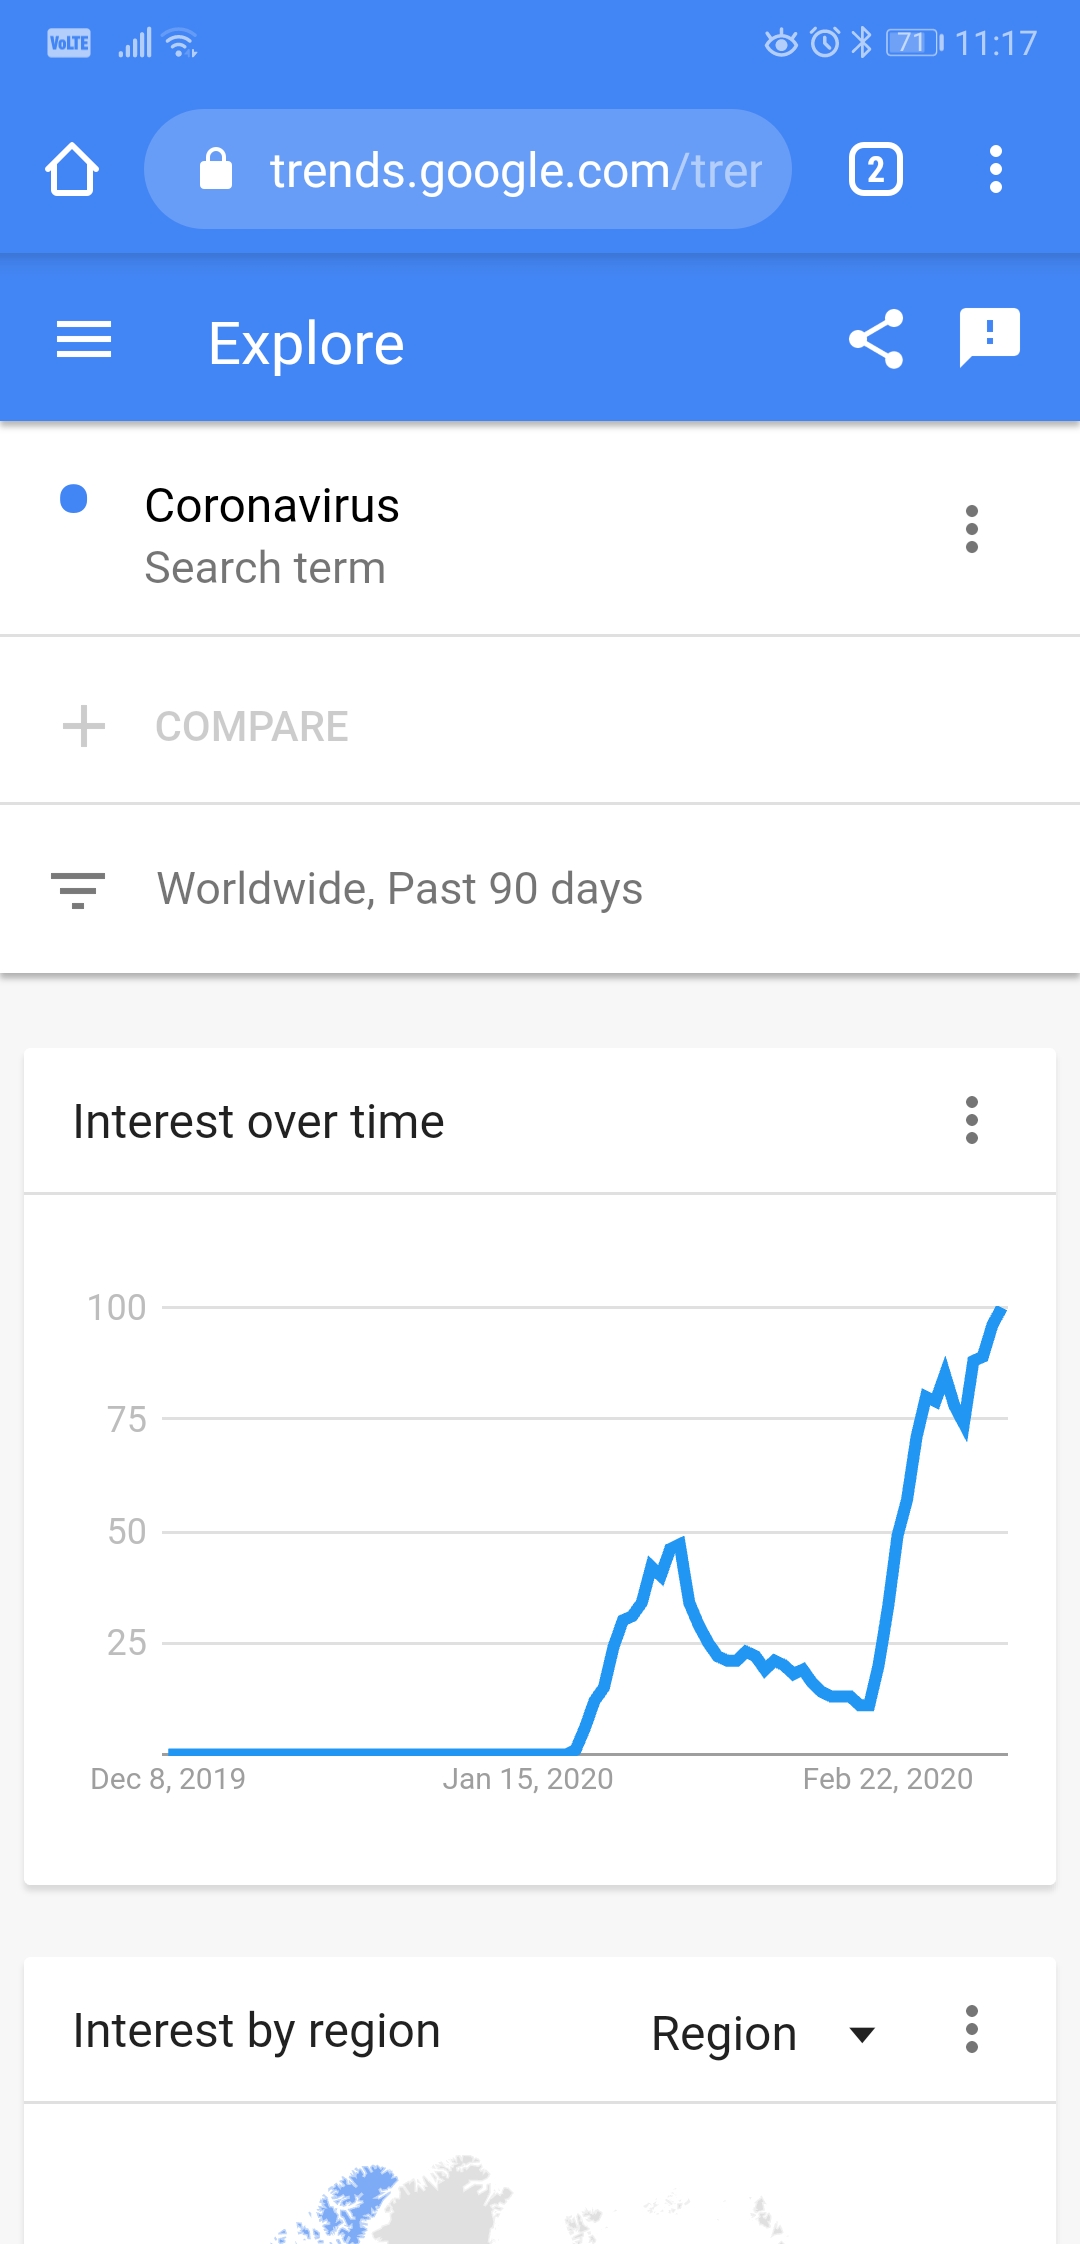Select the peak point on the trend line
Screen dimensions: 1080x2244
coord(999,1309)
